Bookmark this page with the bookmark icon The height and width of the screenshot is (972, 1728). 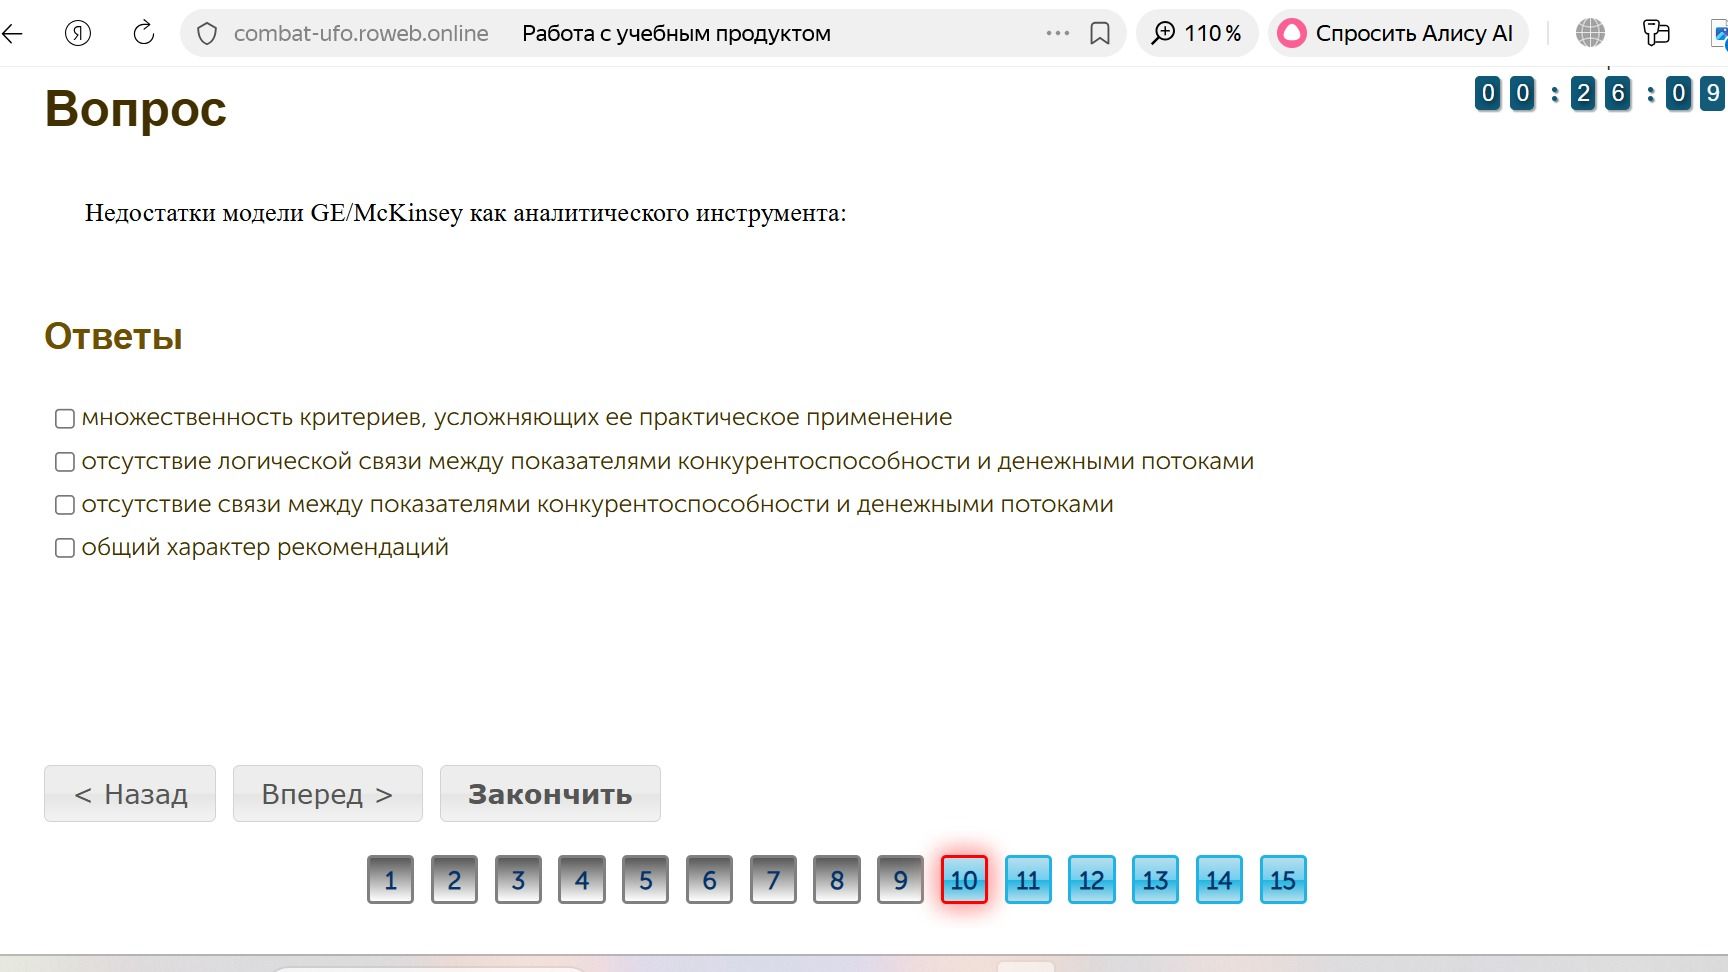pos(1100,34)
